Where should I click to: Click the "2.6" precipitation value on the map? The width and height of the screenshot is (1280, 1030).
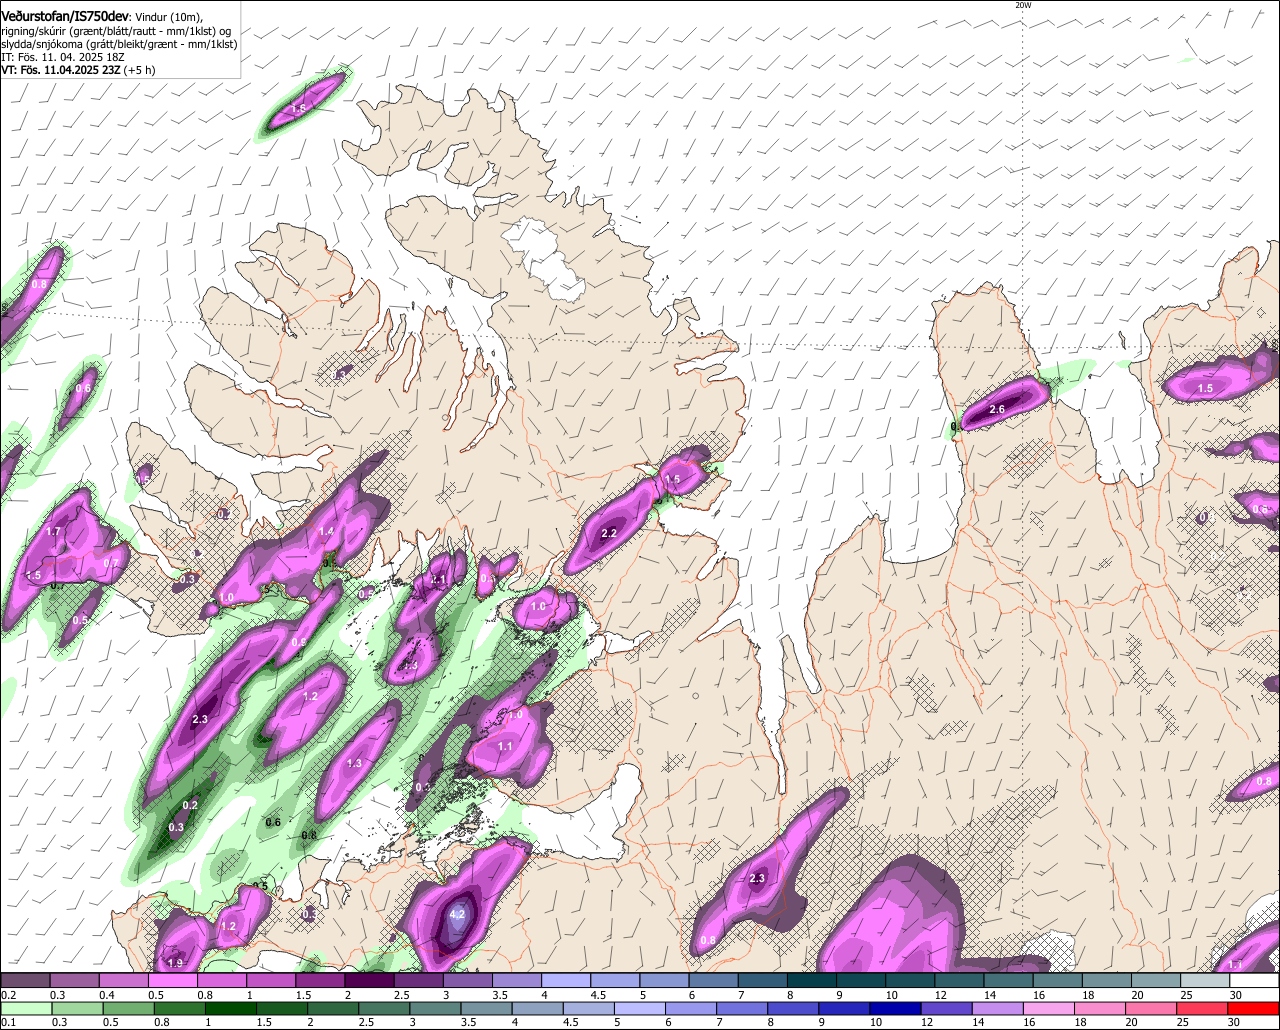(x=997, y=410)
